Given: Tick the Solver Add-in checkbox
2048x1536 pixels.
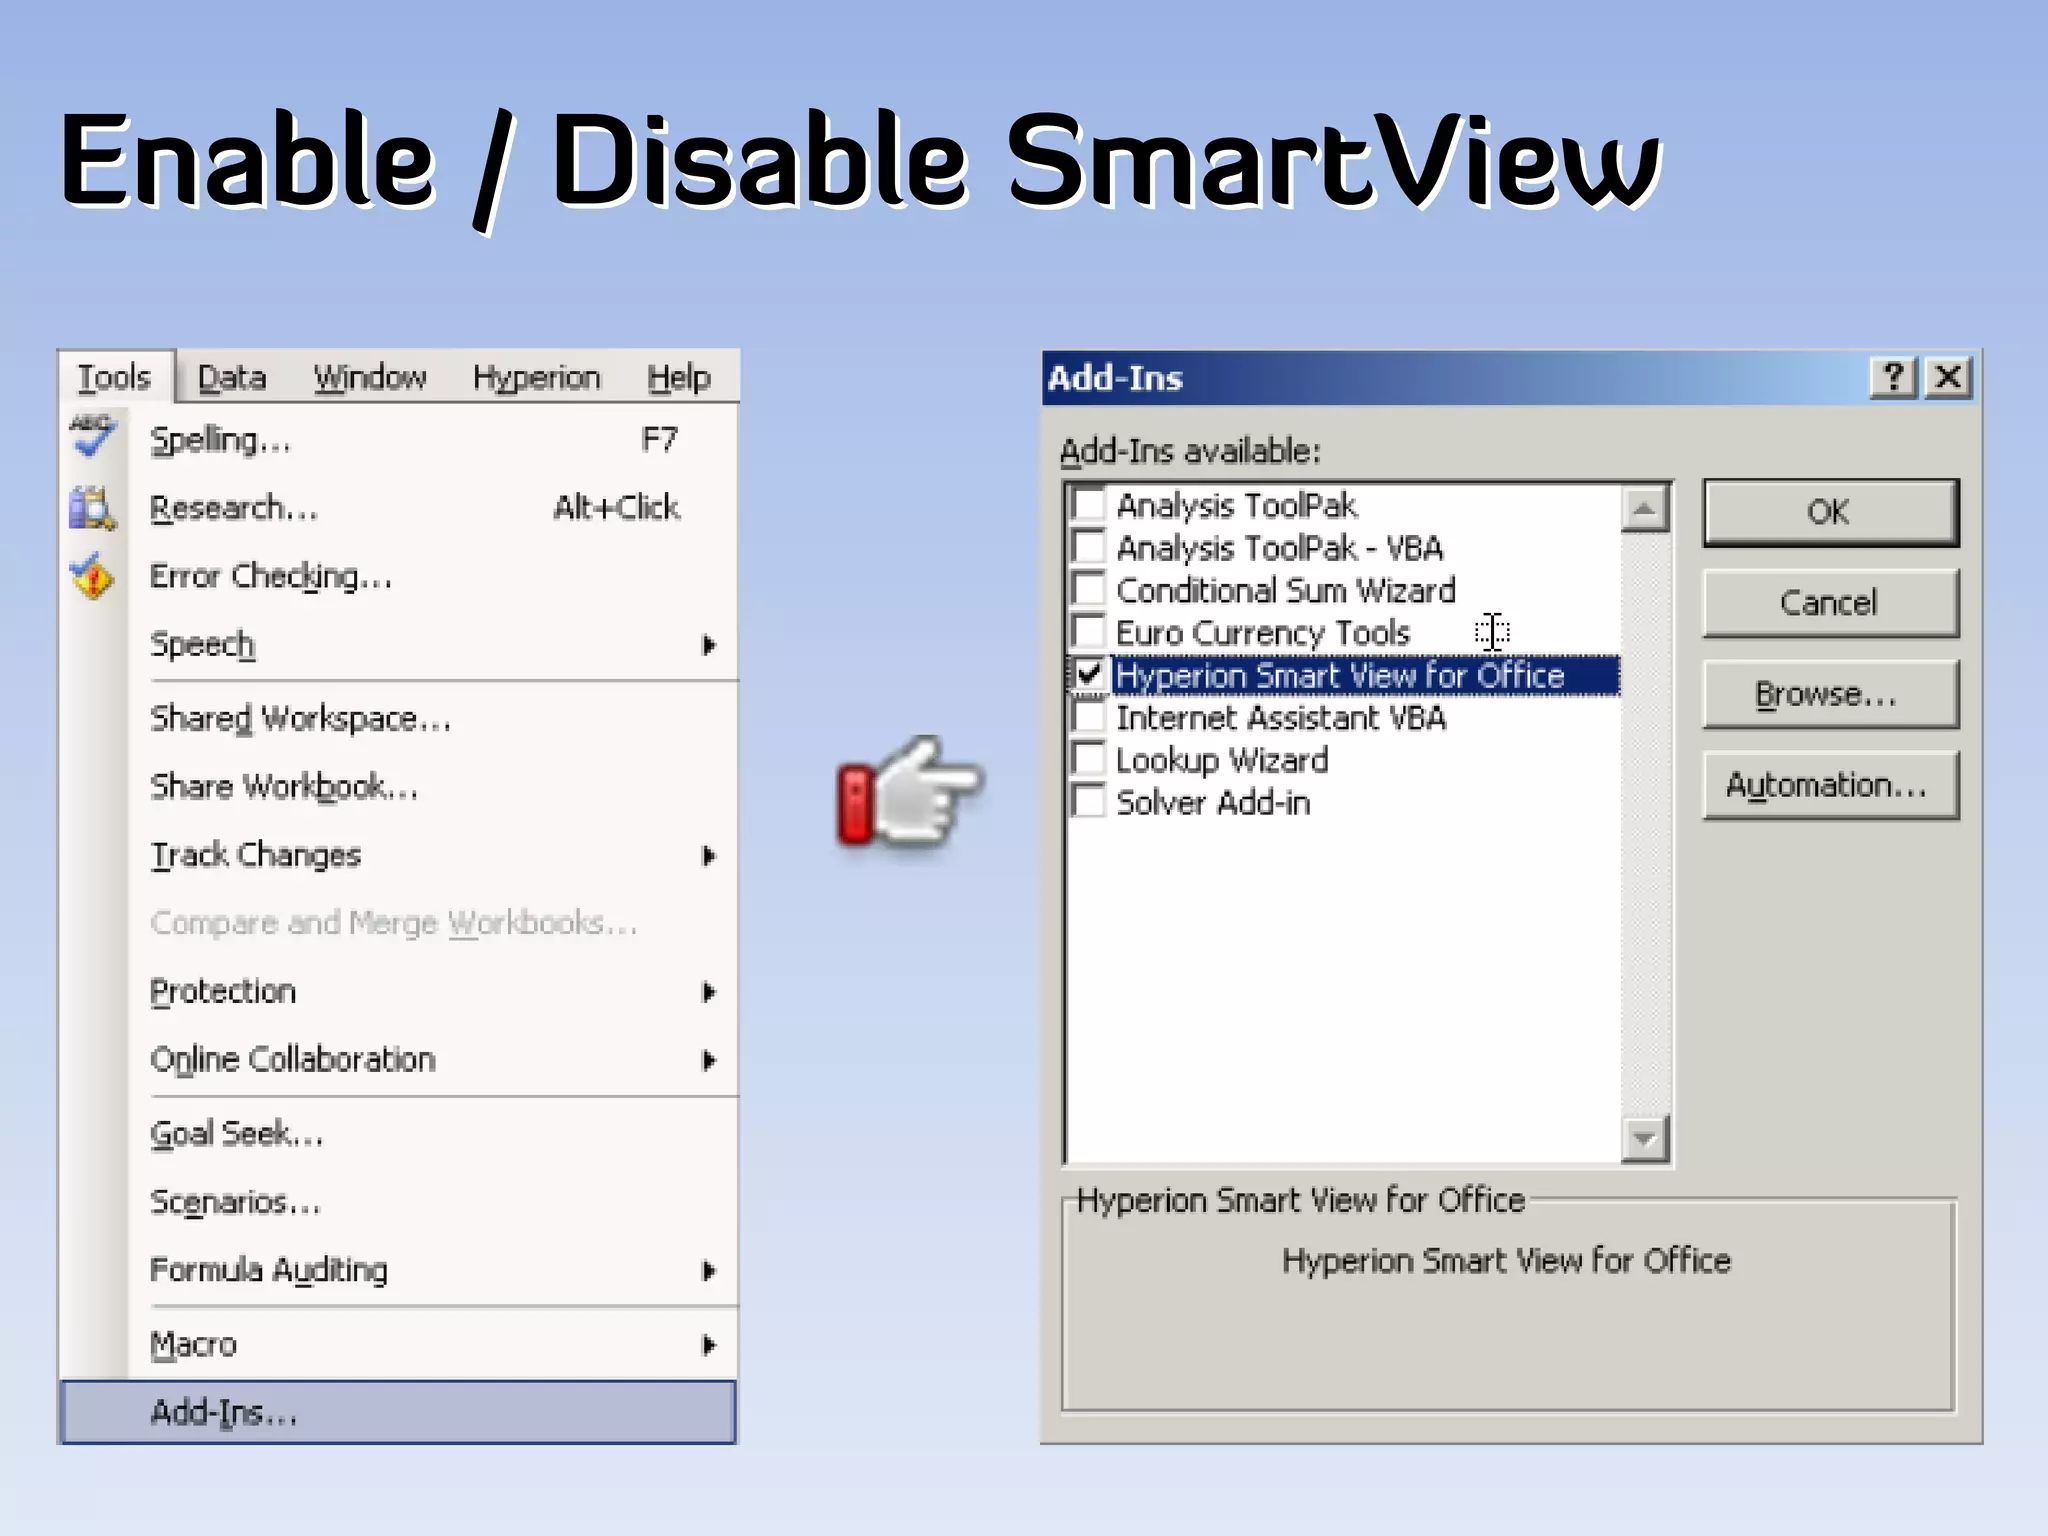Looking at the screenshot, I should pyautogui.click(x=1088, y=802).
